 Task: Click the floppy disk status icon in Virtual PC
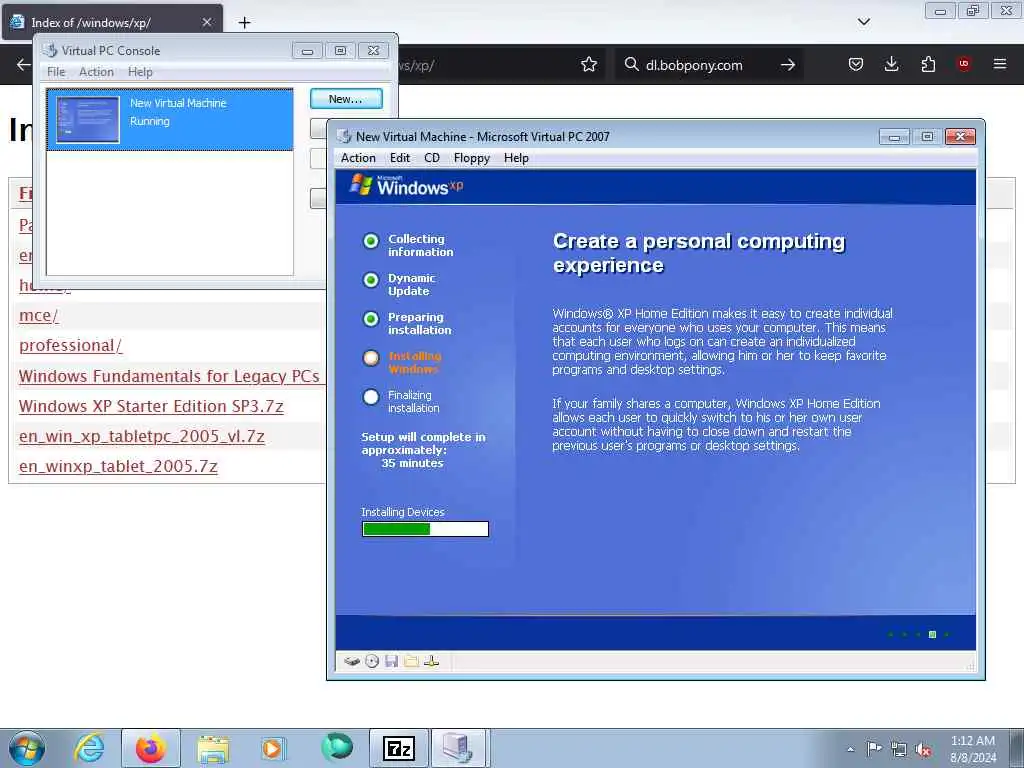391,661
